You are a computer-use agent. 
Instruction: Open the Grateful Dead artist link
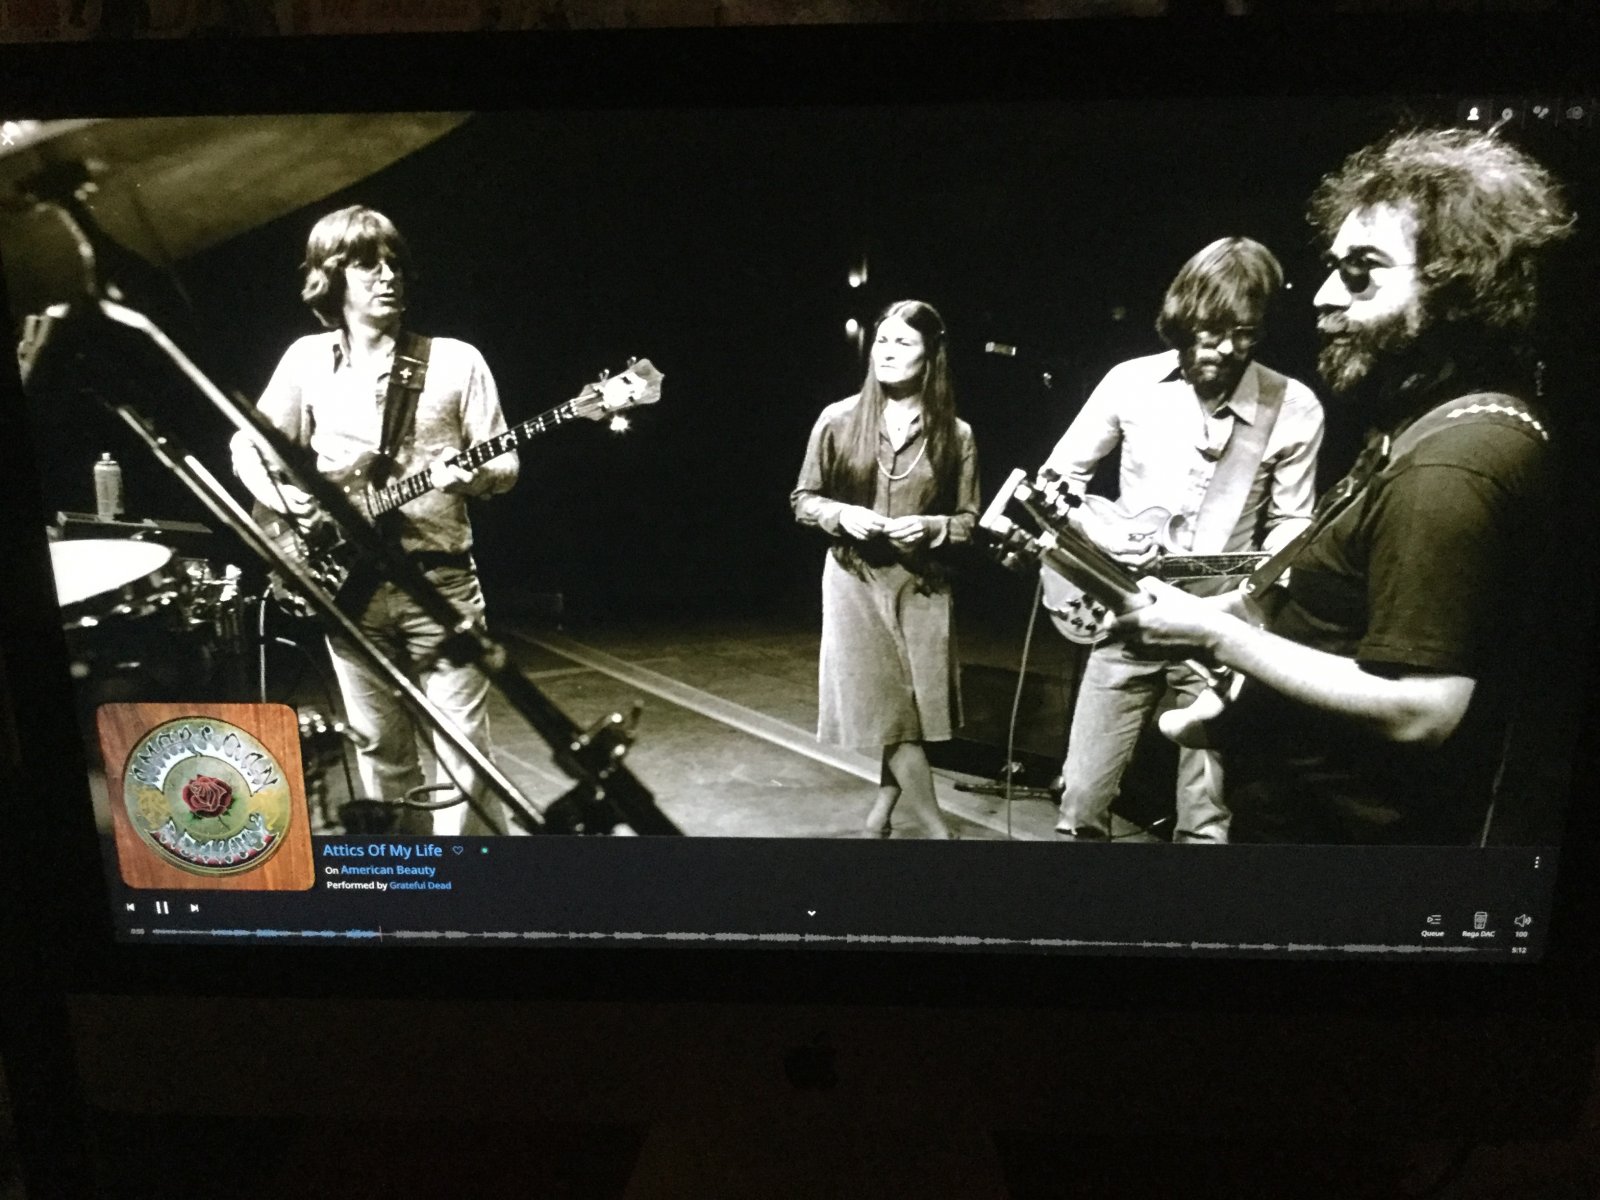[x=420, y=885]
